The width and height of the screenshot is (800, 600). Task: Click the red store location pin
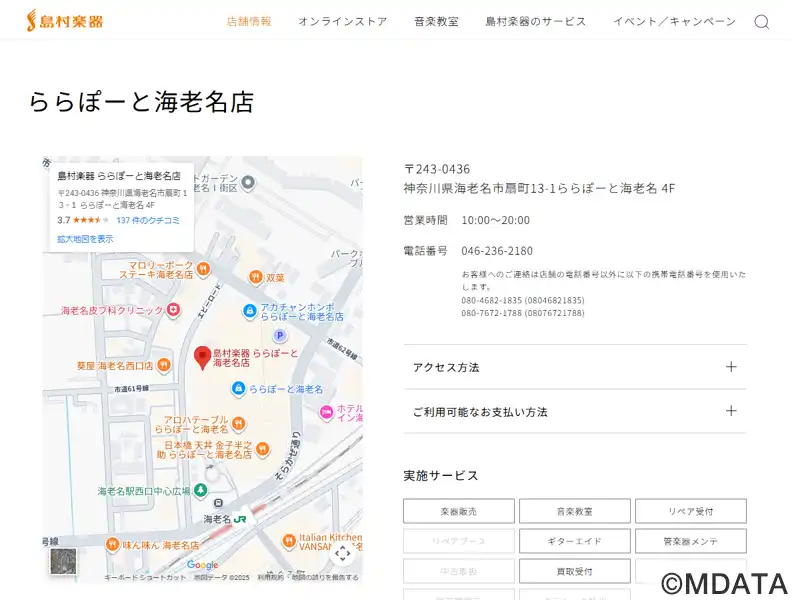pyautogui.click(x=202, y=357)
